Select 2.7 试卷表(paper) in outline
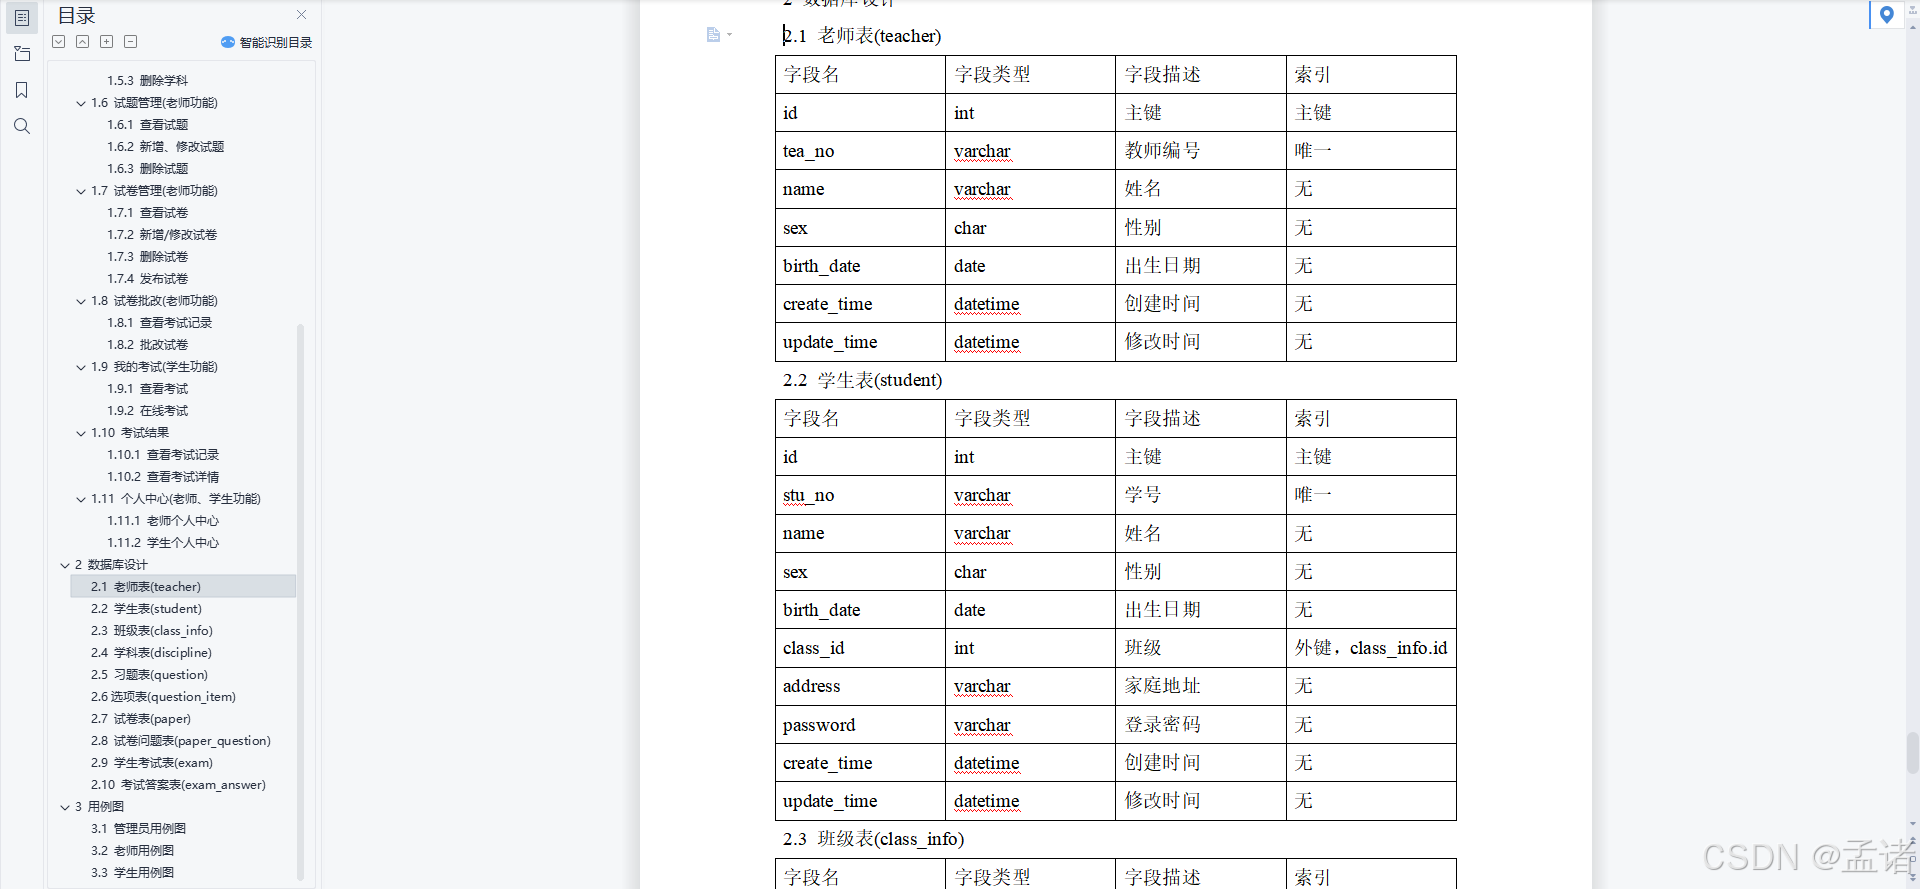This screenshot has height=889, width=1920. [x=140, y=719]
